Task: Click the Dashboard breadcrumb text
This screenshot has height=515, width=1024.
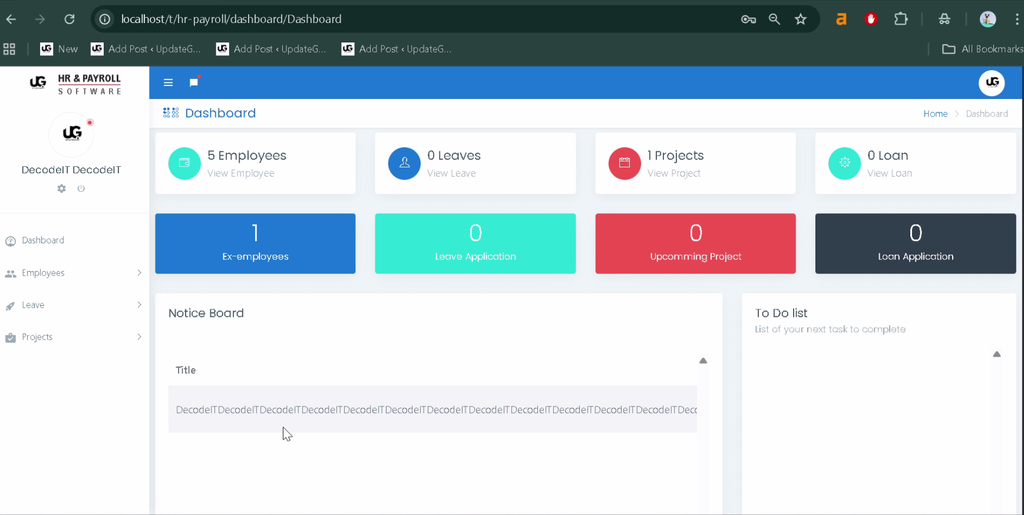Action: pos(987,114)
